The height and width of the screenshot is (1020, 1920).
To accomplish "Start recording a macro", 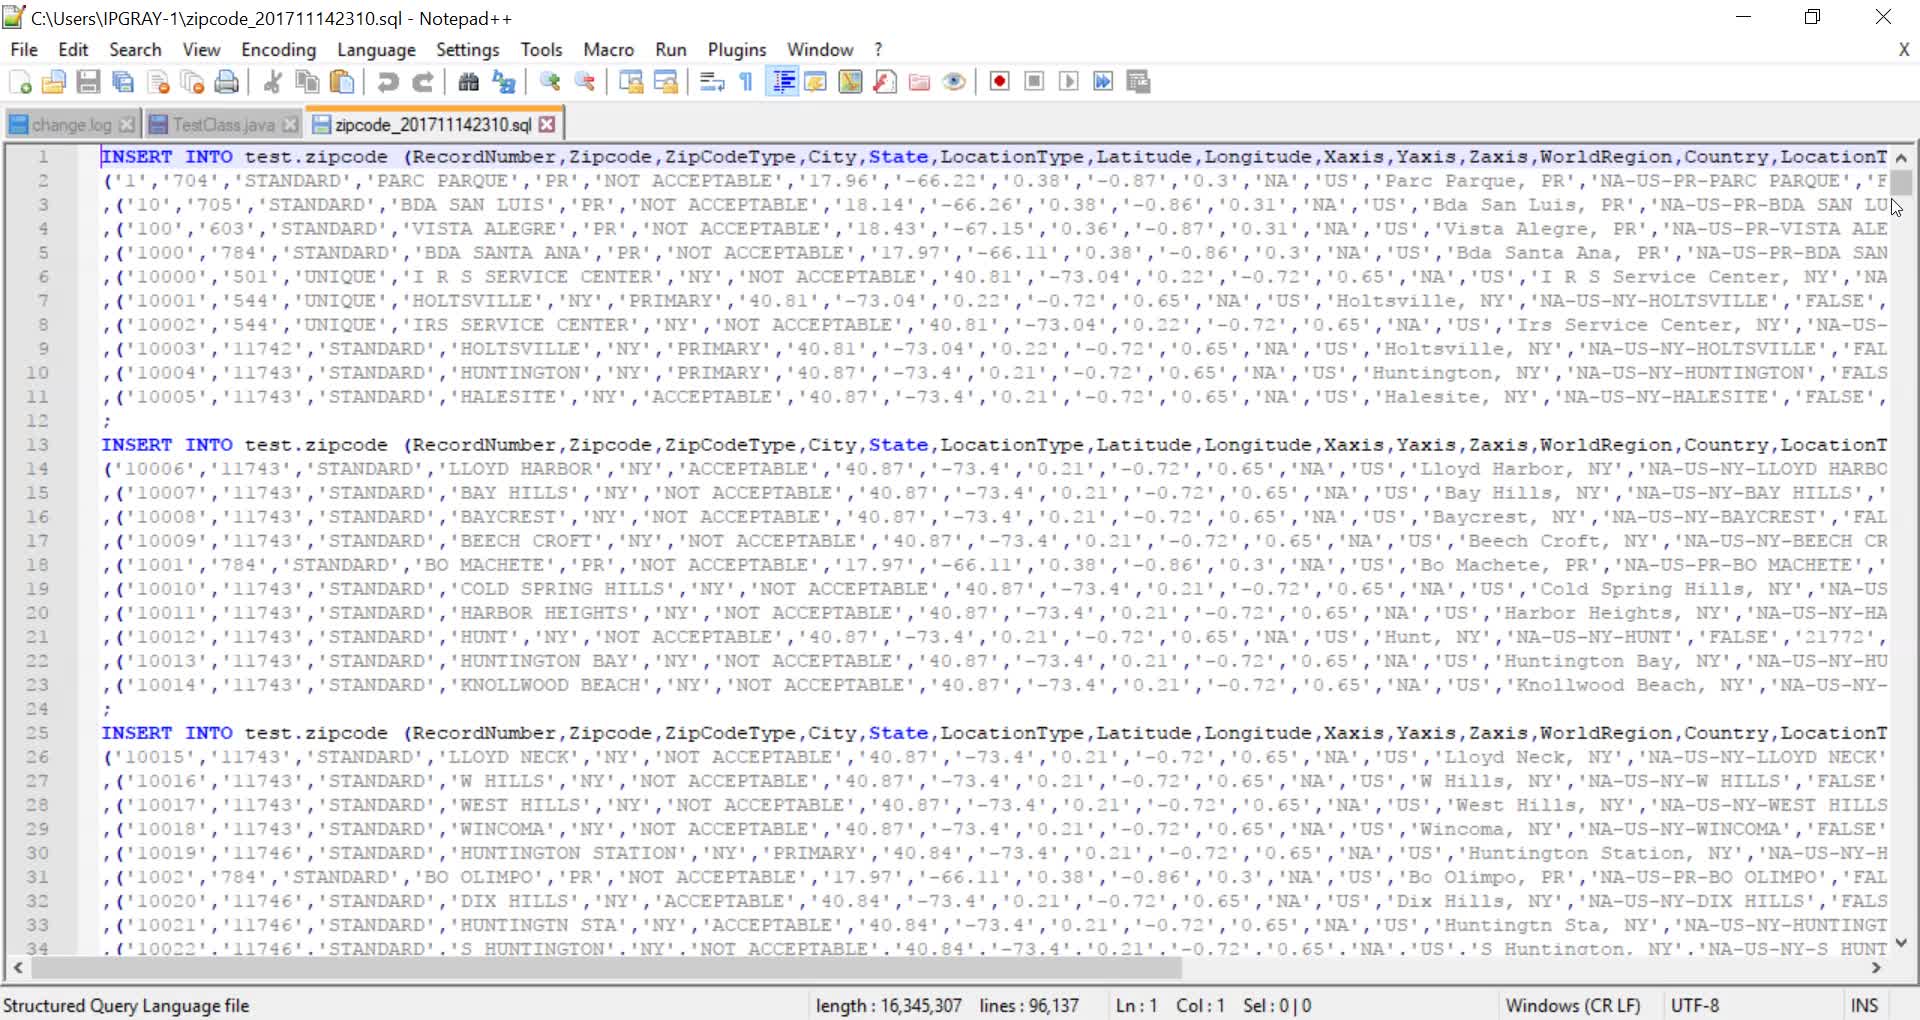I will tap(999, 81).
